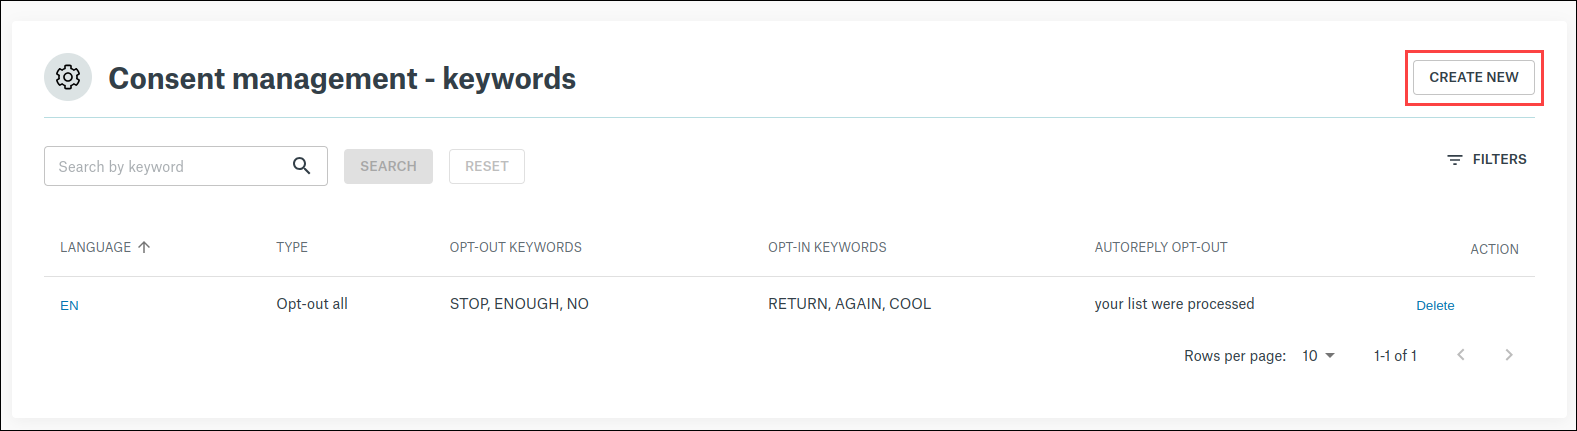Sort by Language column header

[x=95, y=247]
